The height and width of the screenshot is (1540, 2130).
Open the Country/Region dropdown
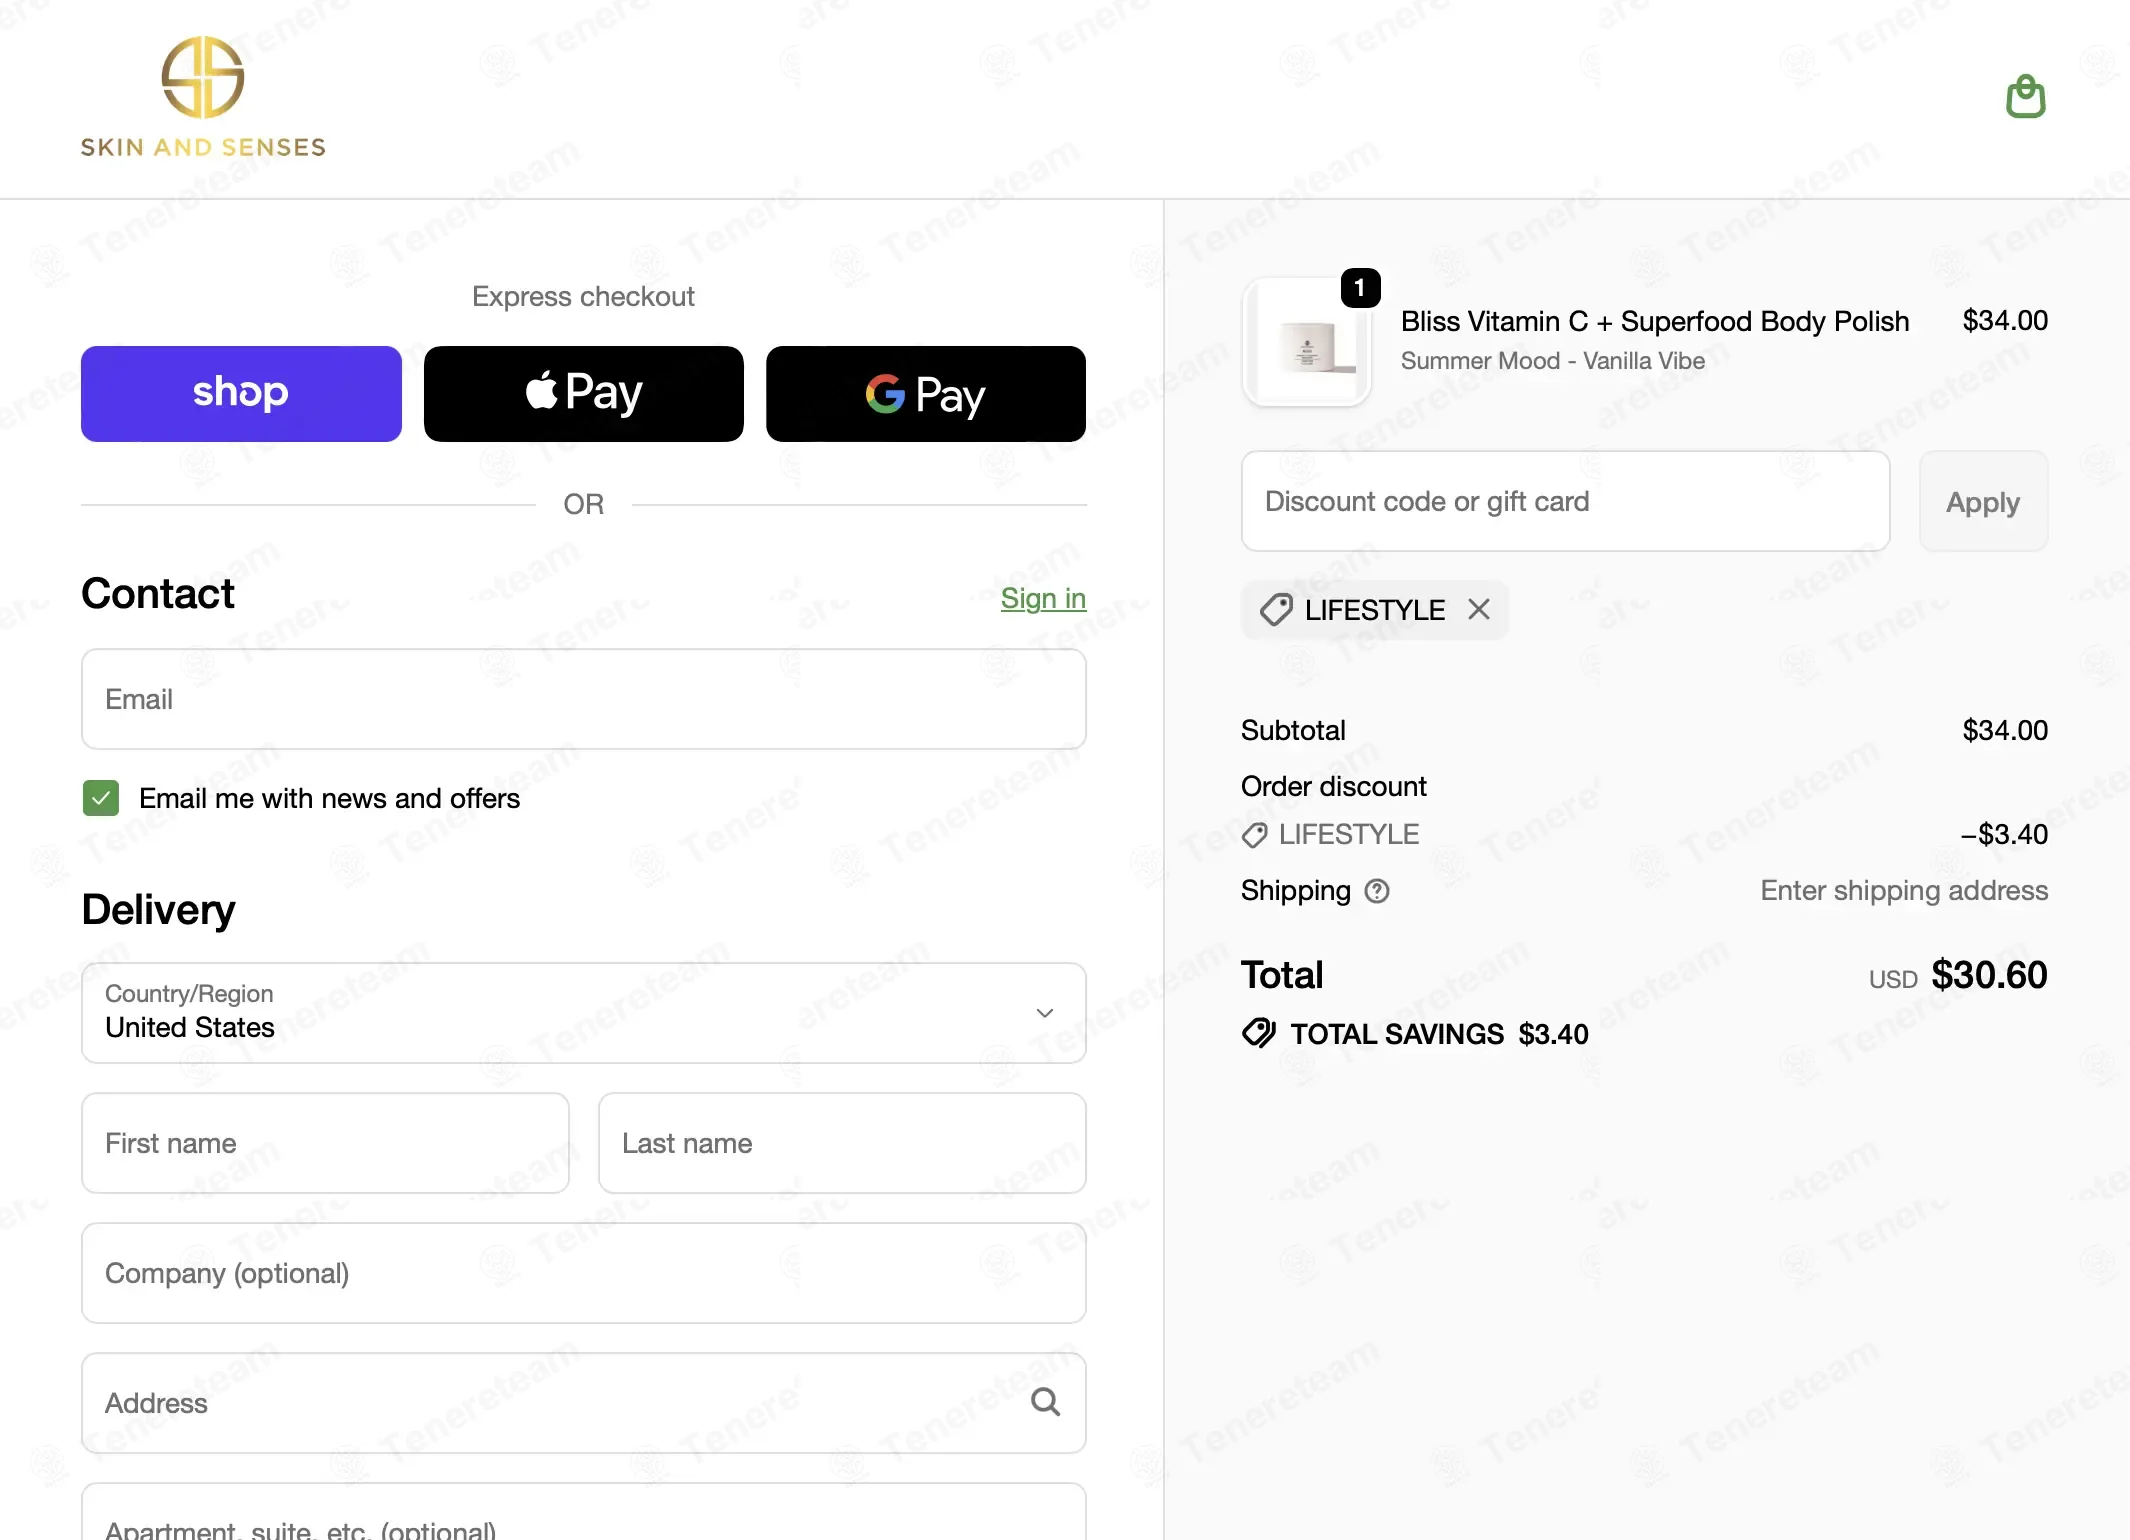584,1013
